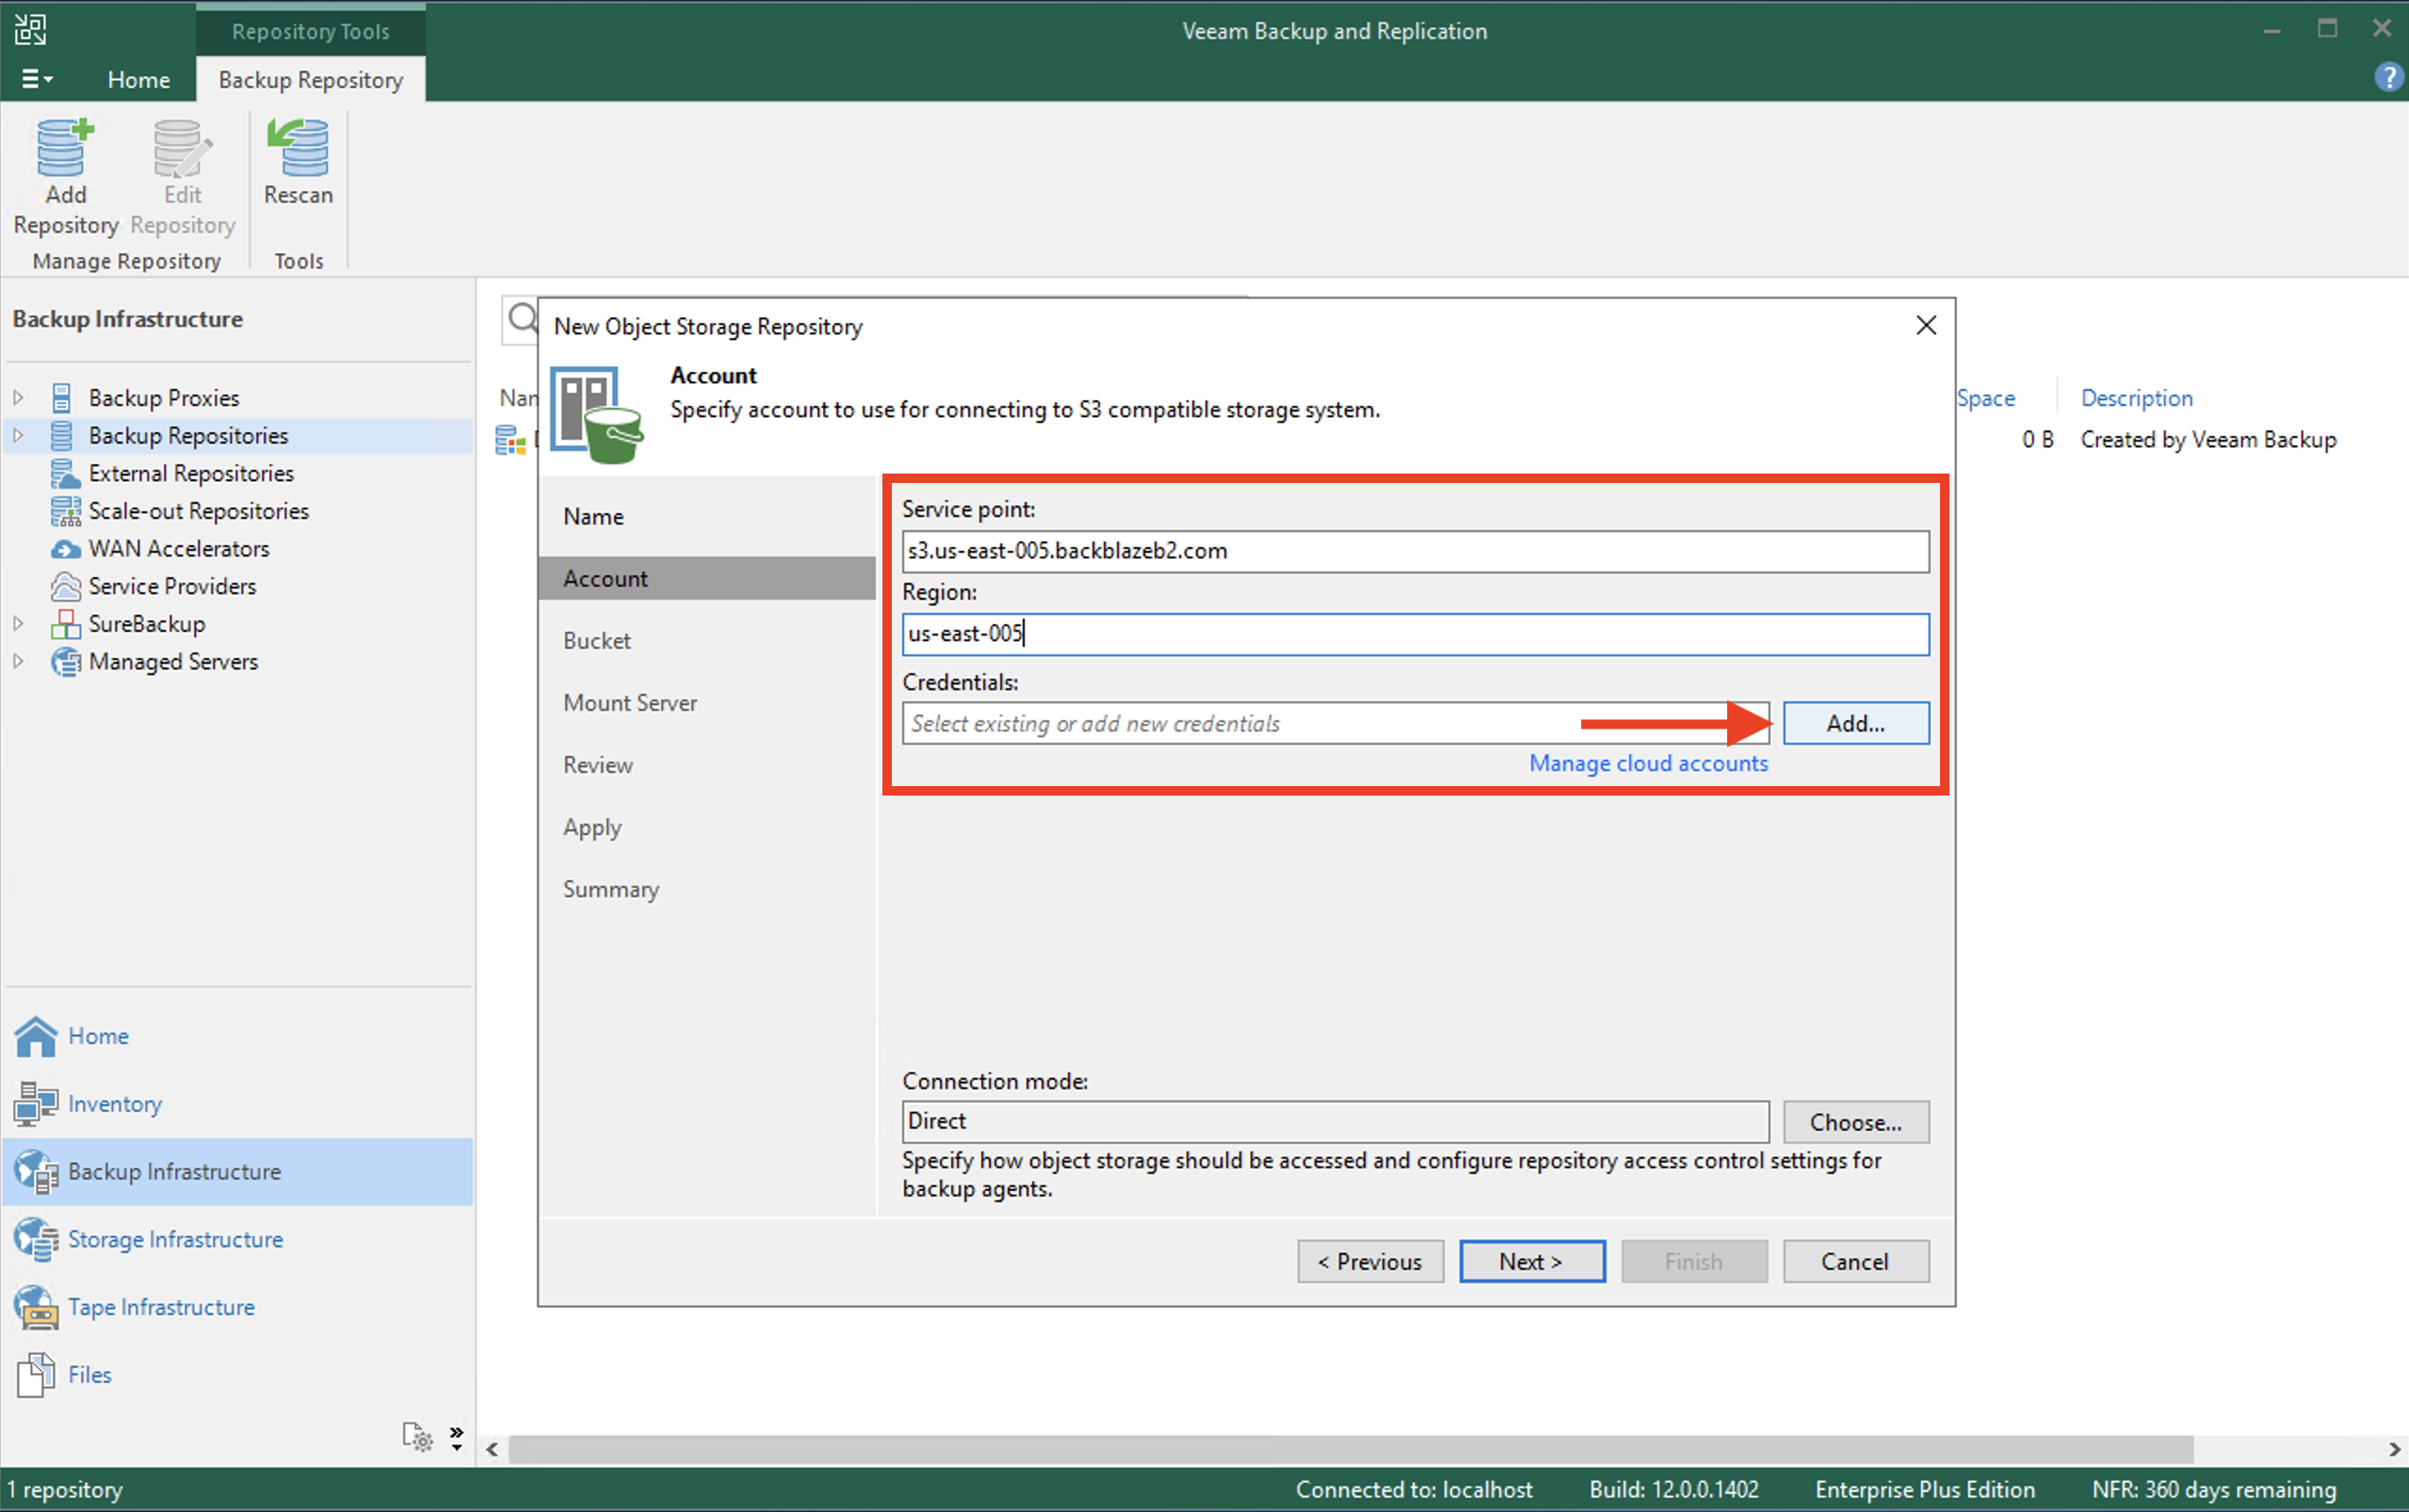Expand the Backup Proxies node
Screen dimensions: 2409x1512
18,398
